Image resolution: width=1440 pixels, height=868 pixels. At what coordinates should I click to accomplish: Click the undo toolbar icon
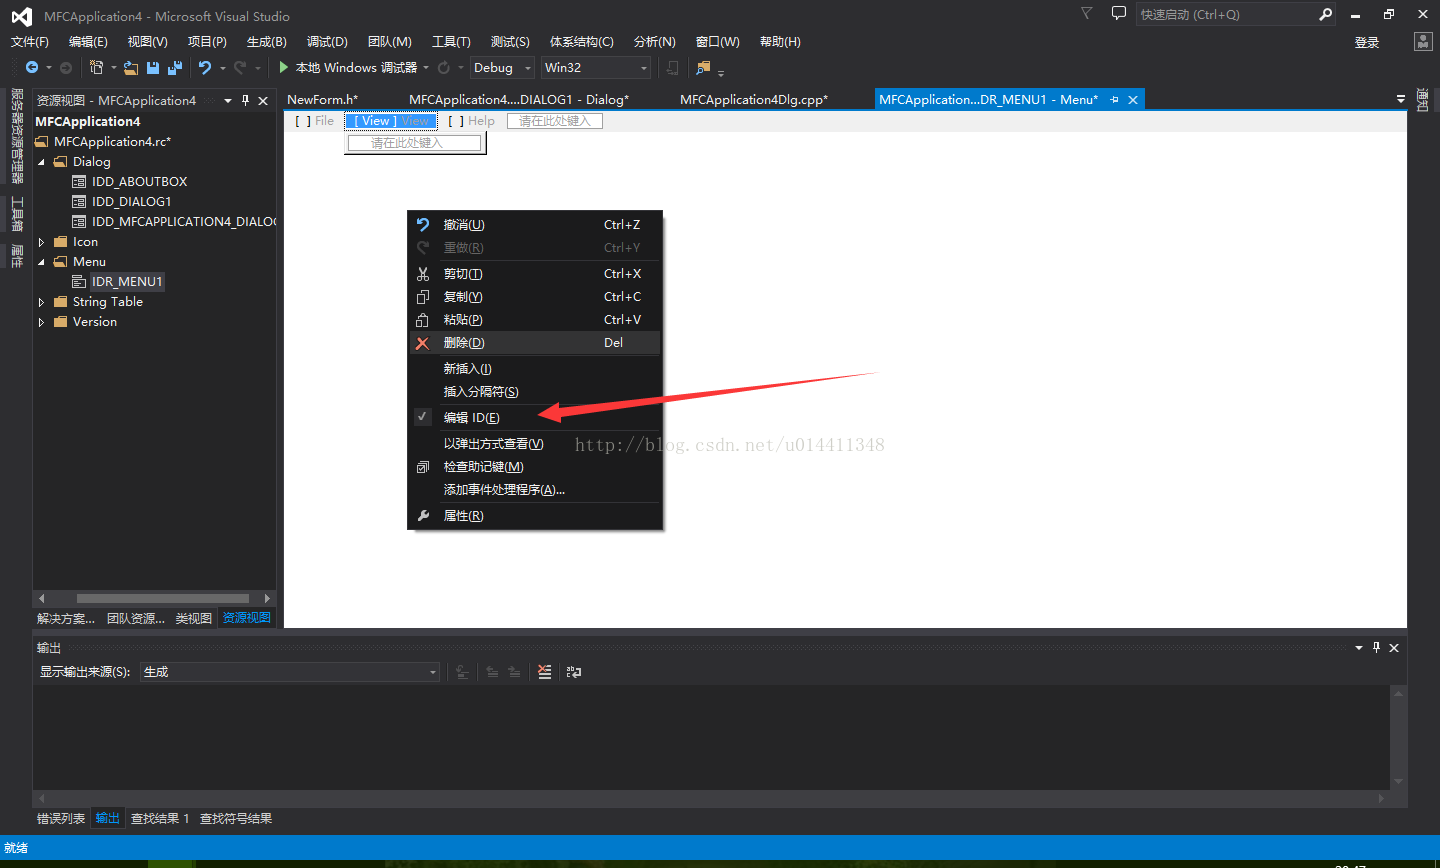click(x=205, y=67)
